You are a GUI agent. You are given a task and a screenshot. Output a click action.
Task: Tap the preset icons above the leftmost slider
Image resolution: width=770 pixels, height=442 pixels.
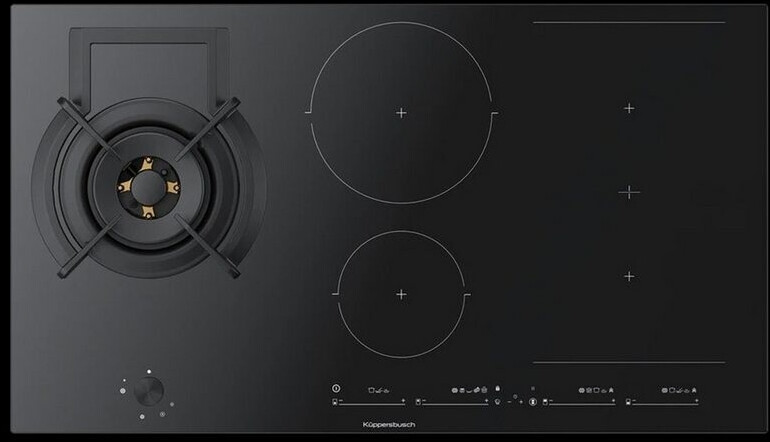tap(378, 389)
